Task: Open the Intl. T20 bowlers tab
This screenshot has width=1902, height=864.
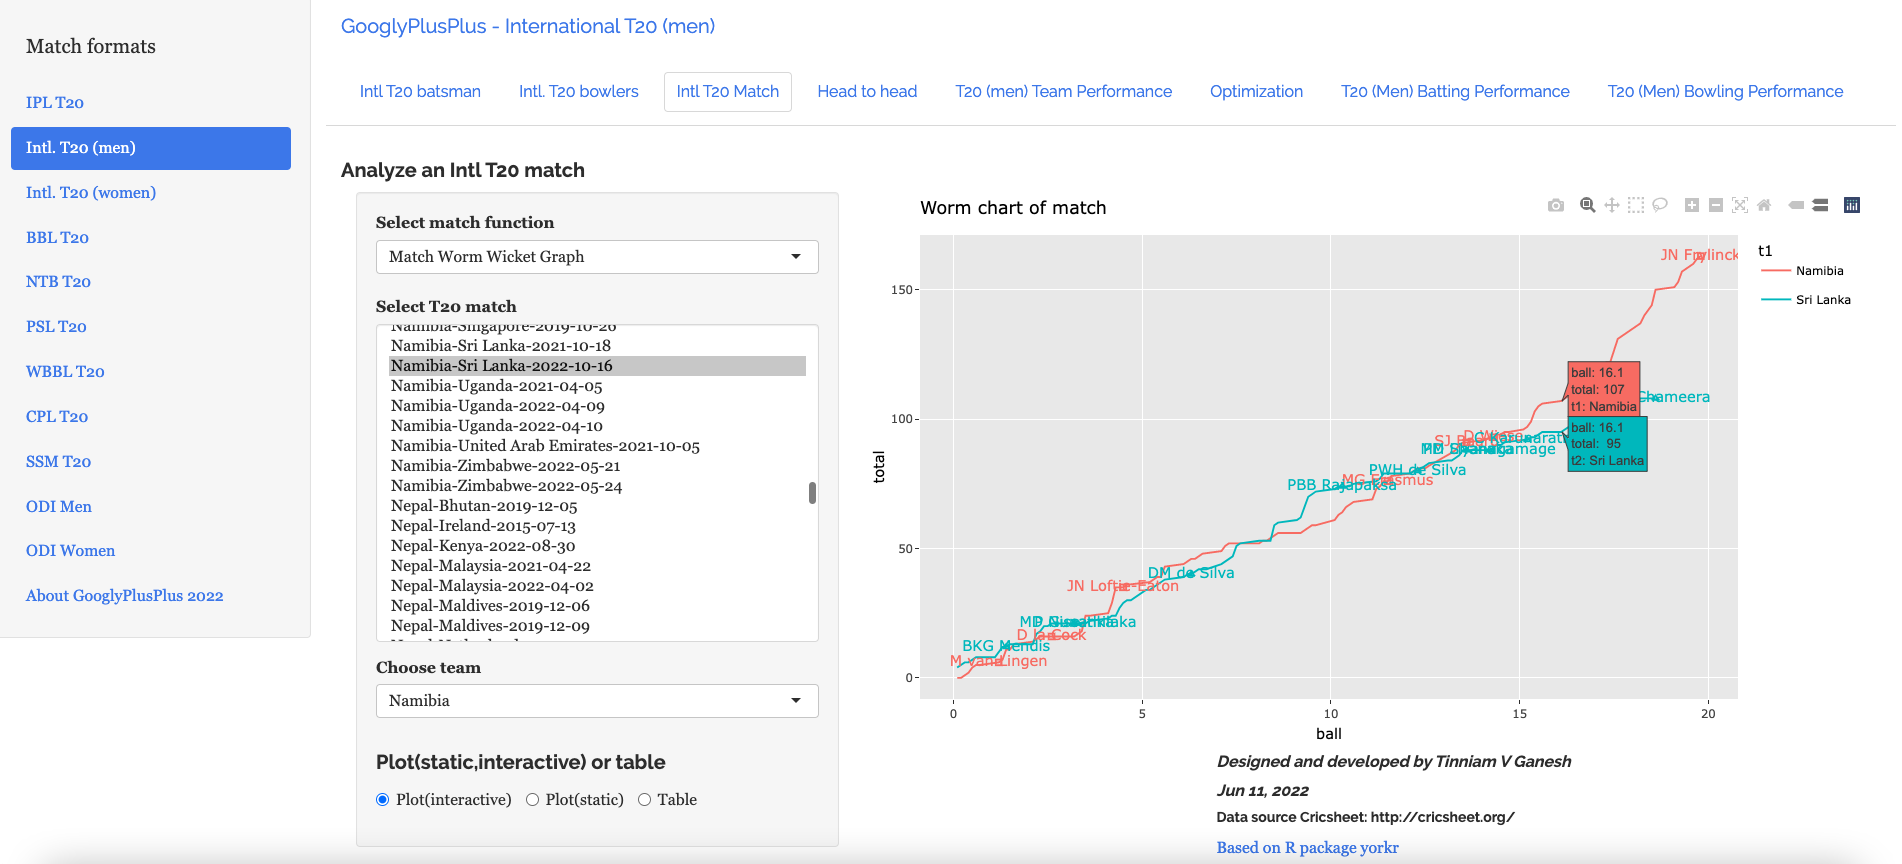Action: tap(578, 92)
